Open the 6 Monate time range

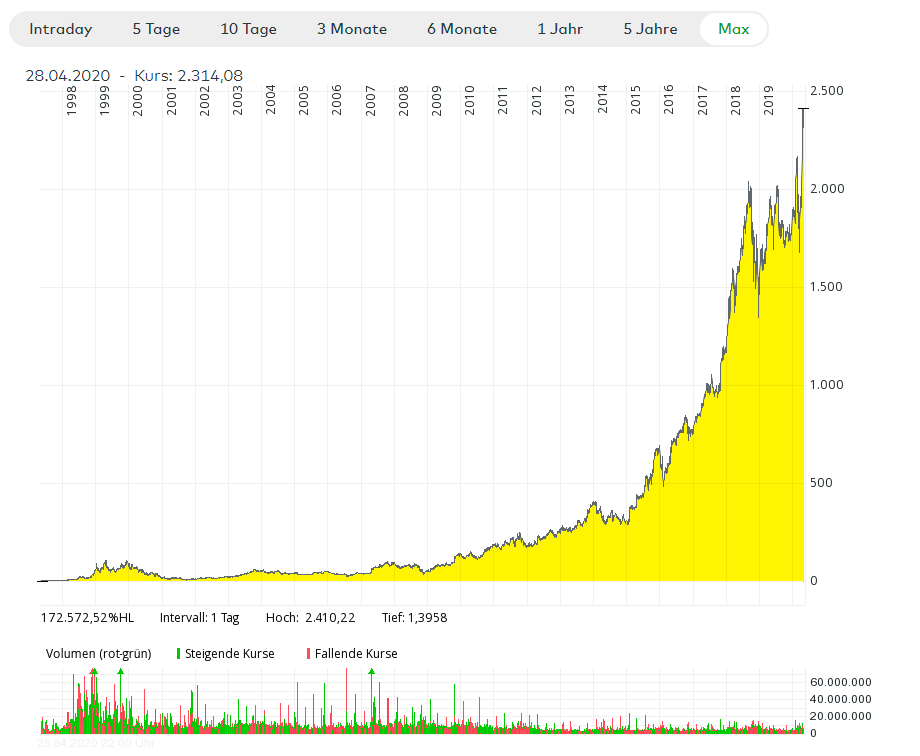point(462,29)
